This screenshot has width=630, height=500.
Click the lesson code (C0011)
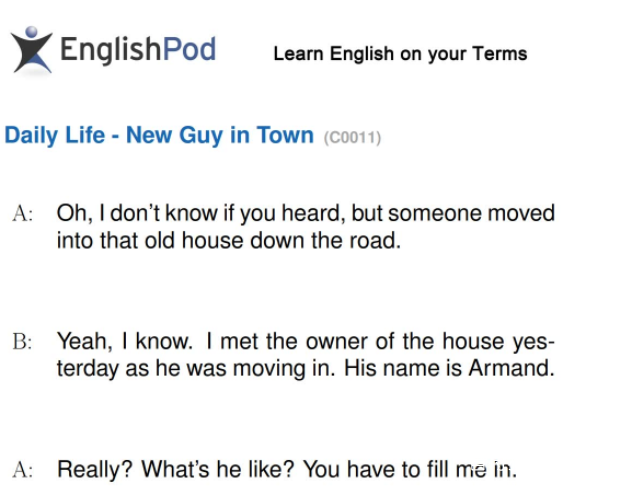click(352, 137)
